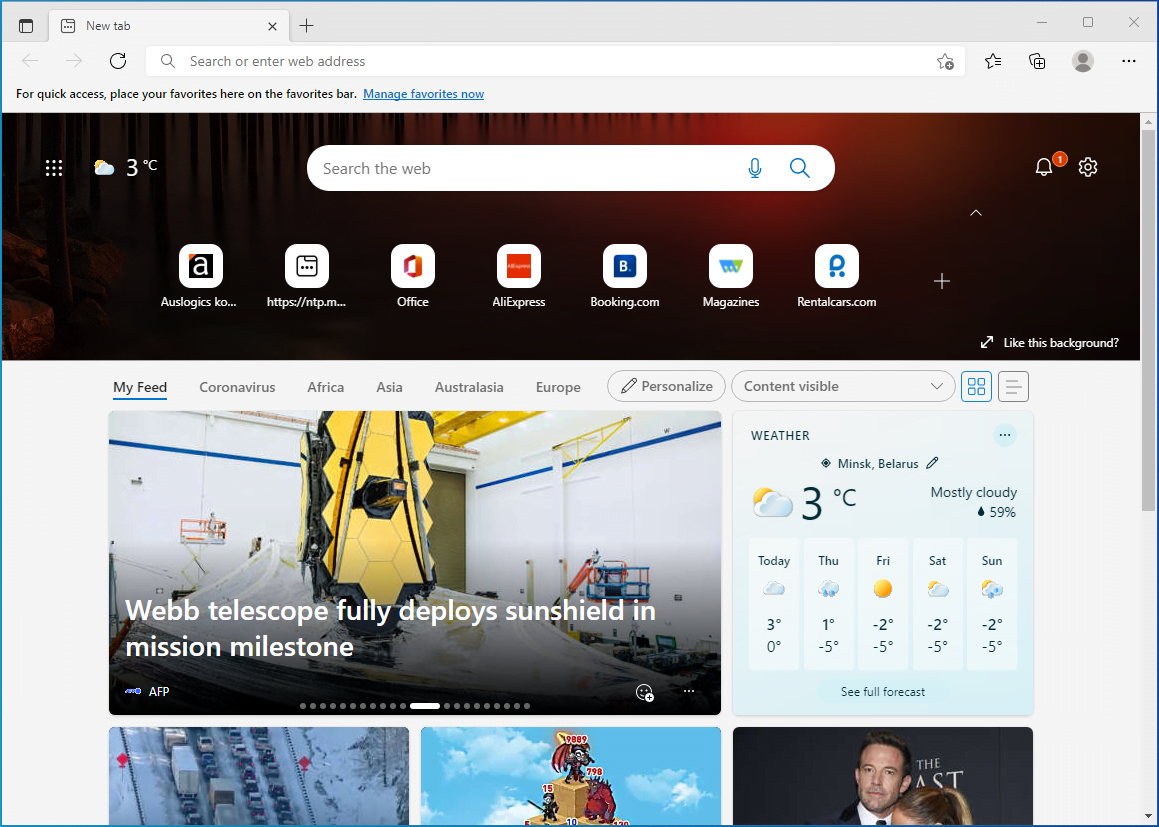Close the New tab browser tab
The image size is (1159, 827).
272,26
